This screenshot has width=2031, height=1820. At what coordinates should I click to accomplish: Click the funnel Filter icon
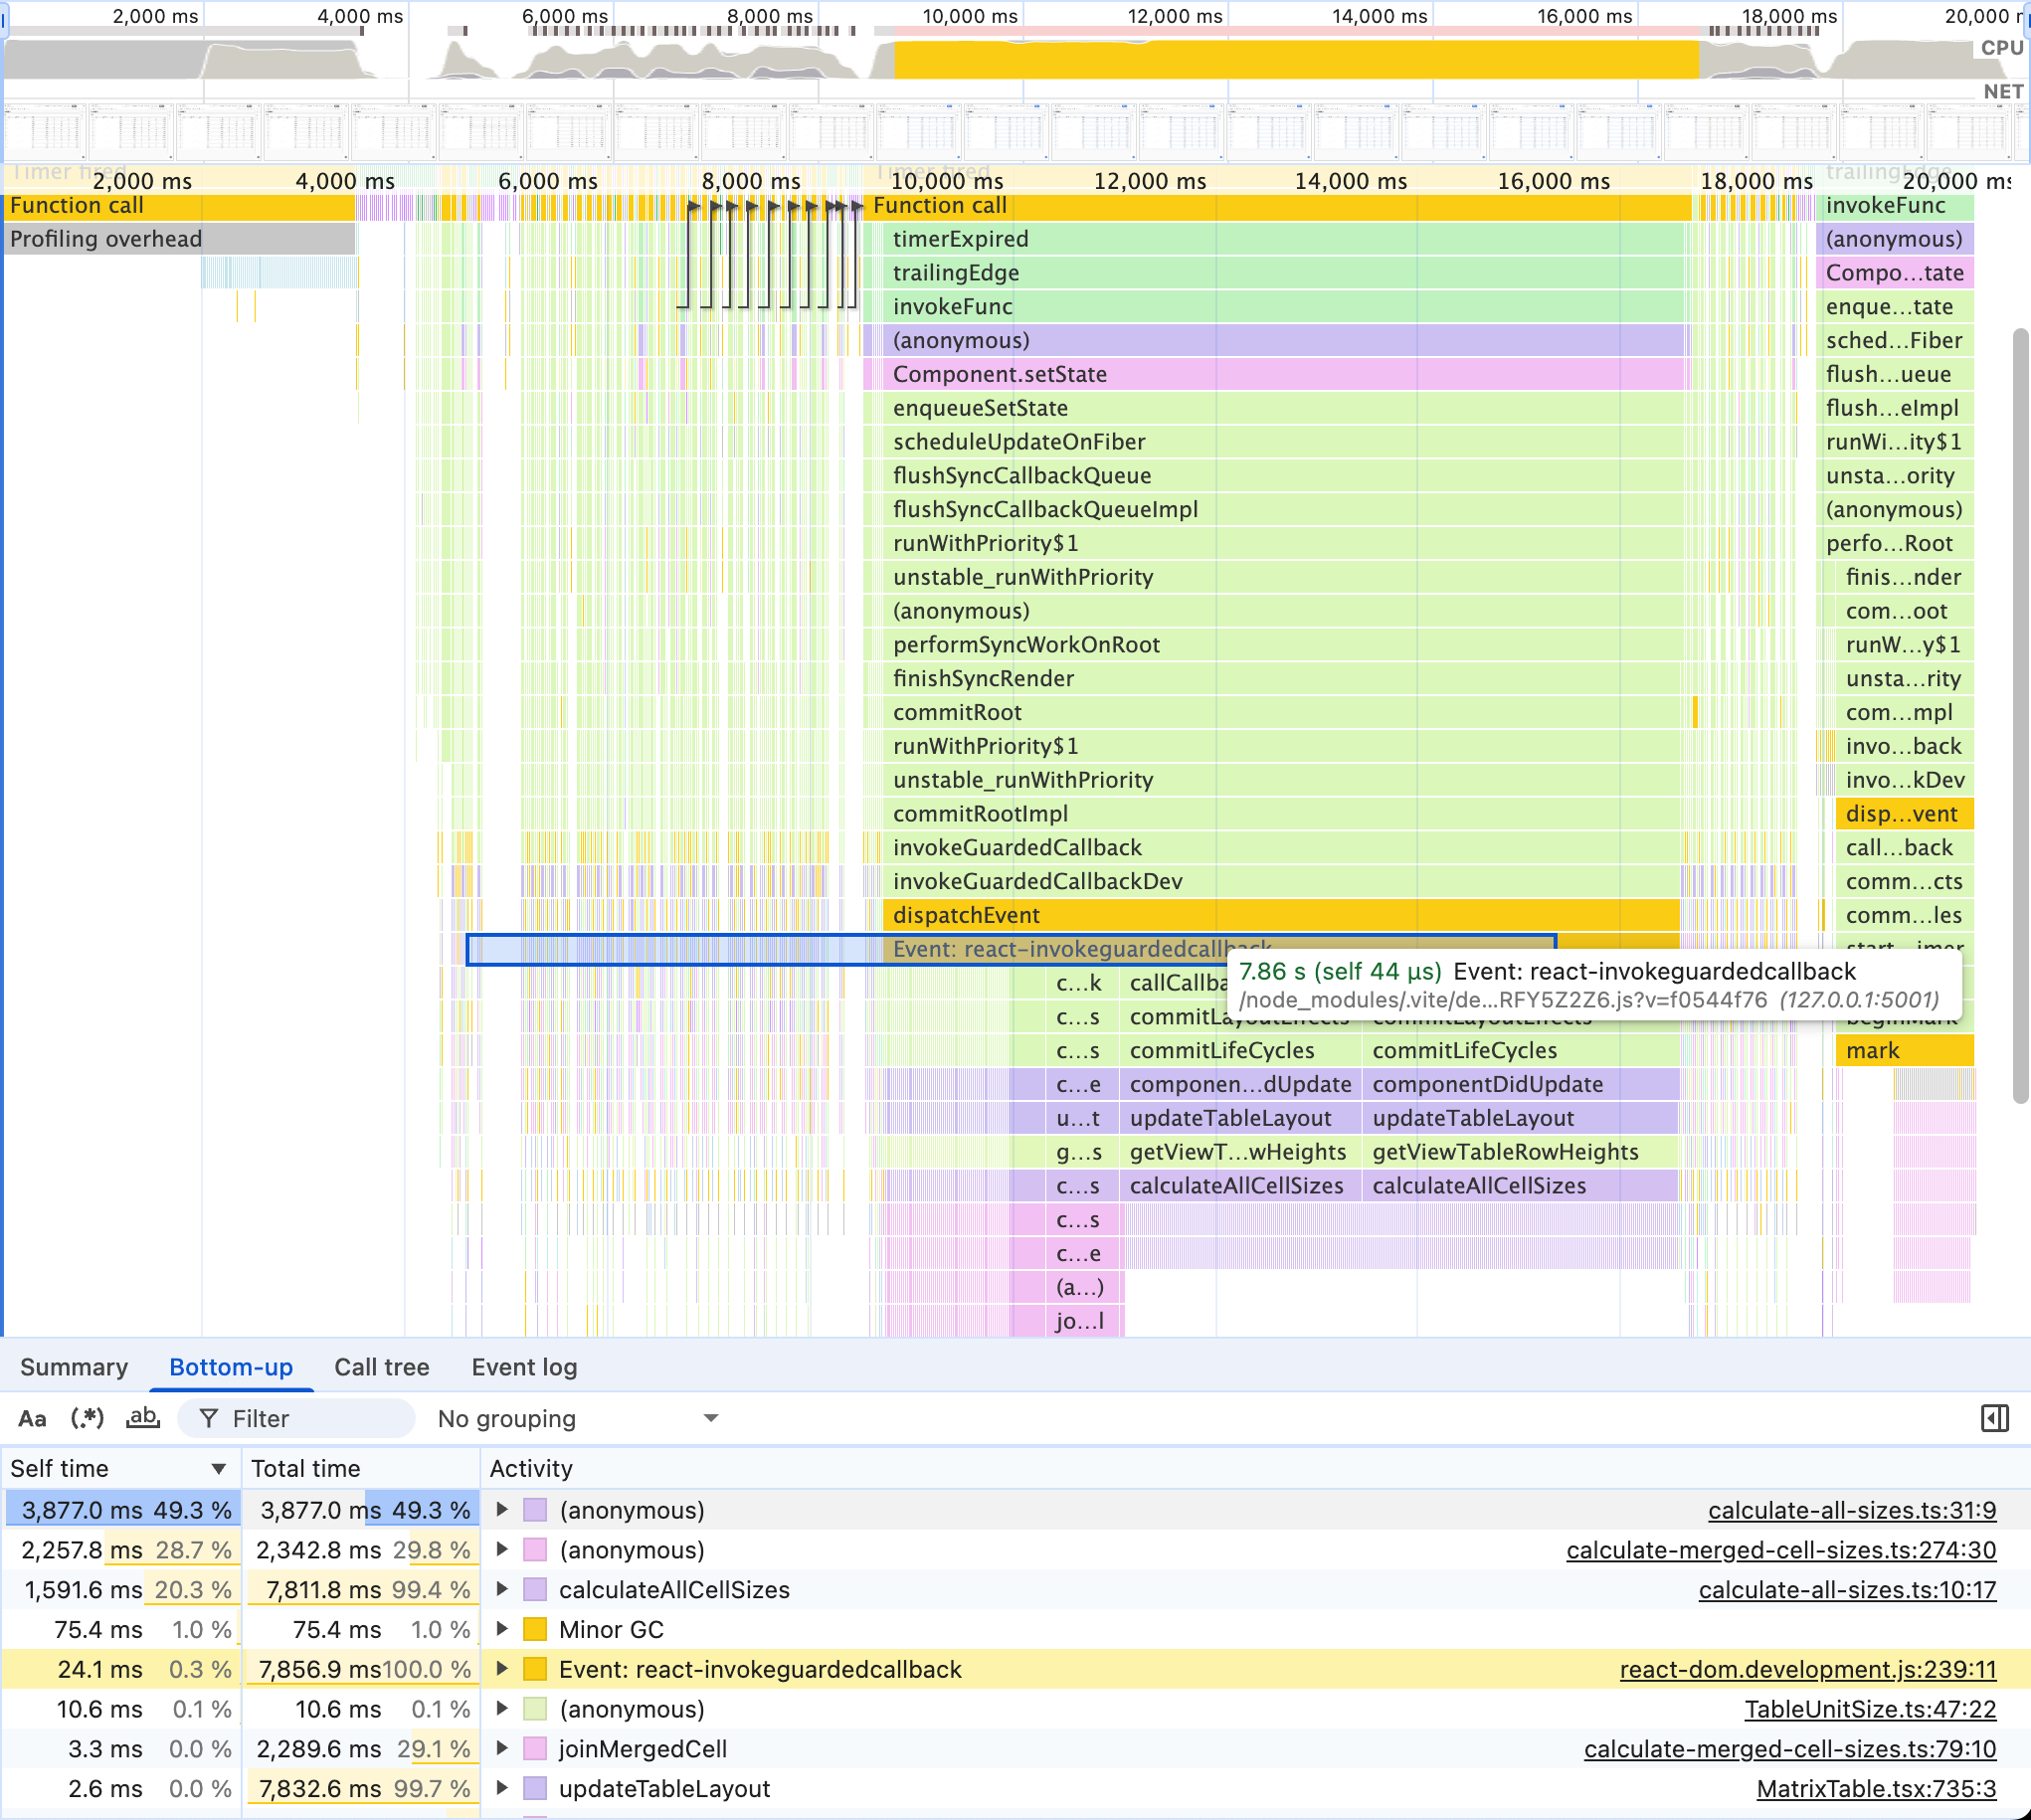208,1418
